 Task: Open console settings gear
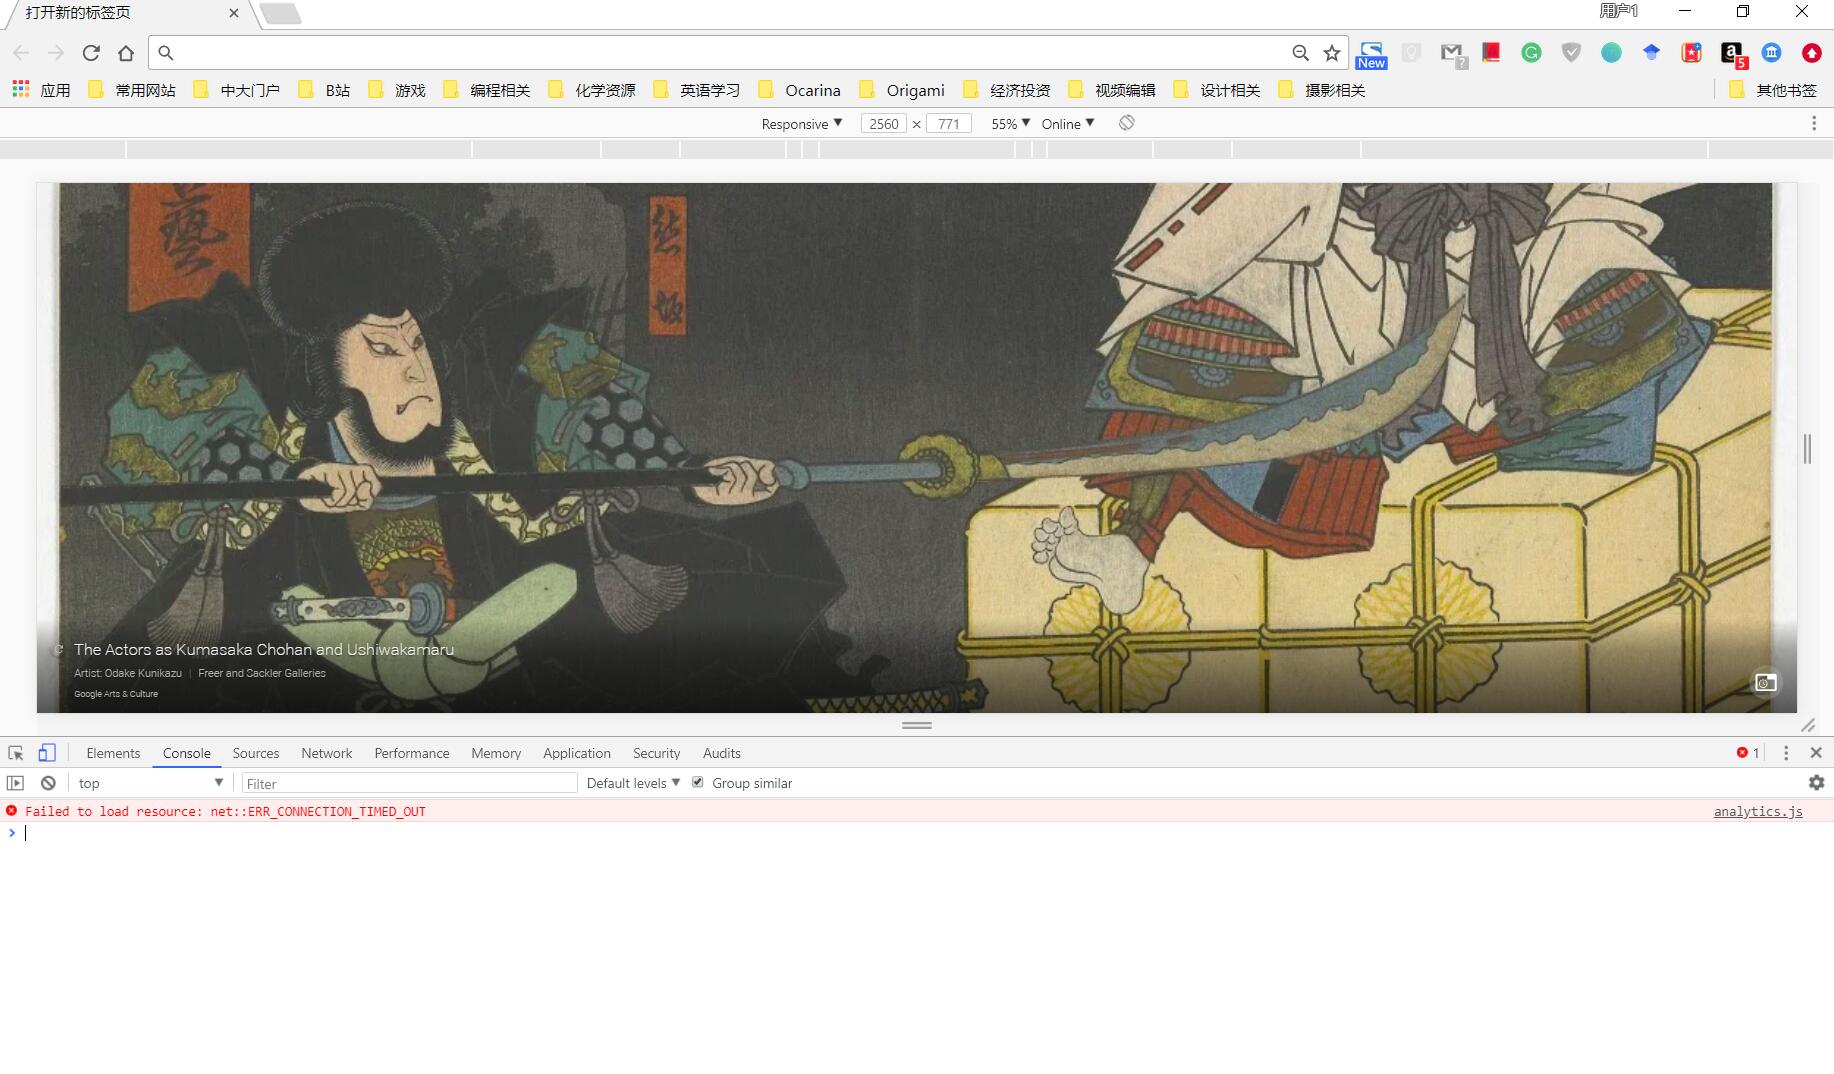(1816, 783)
